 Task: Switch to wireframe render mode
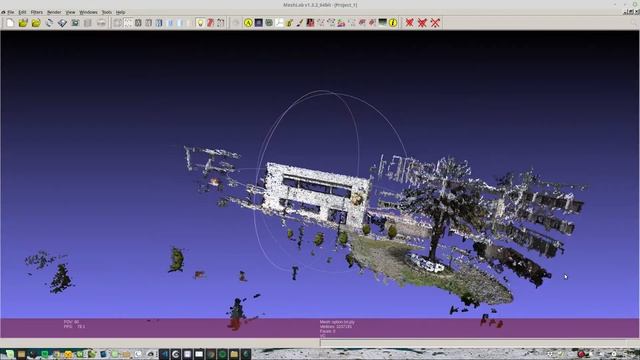[138, 23]
